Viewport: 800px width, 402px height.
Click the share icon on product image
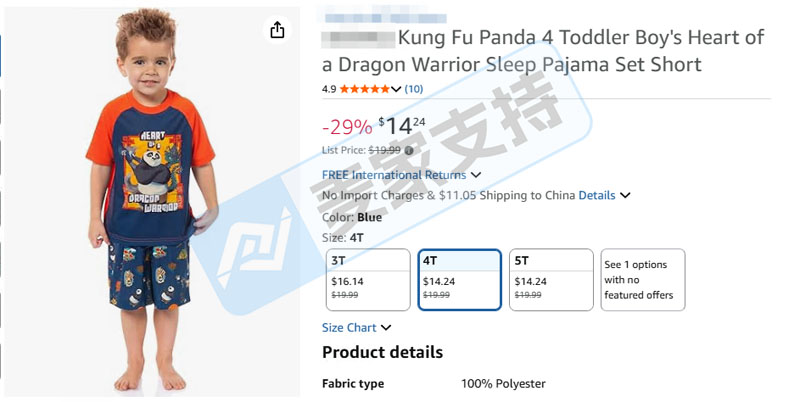277,30
